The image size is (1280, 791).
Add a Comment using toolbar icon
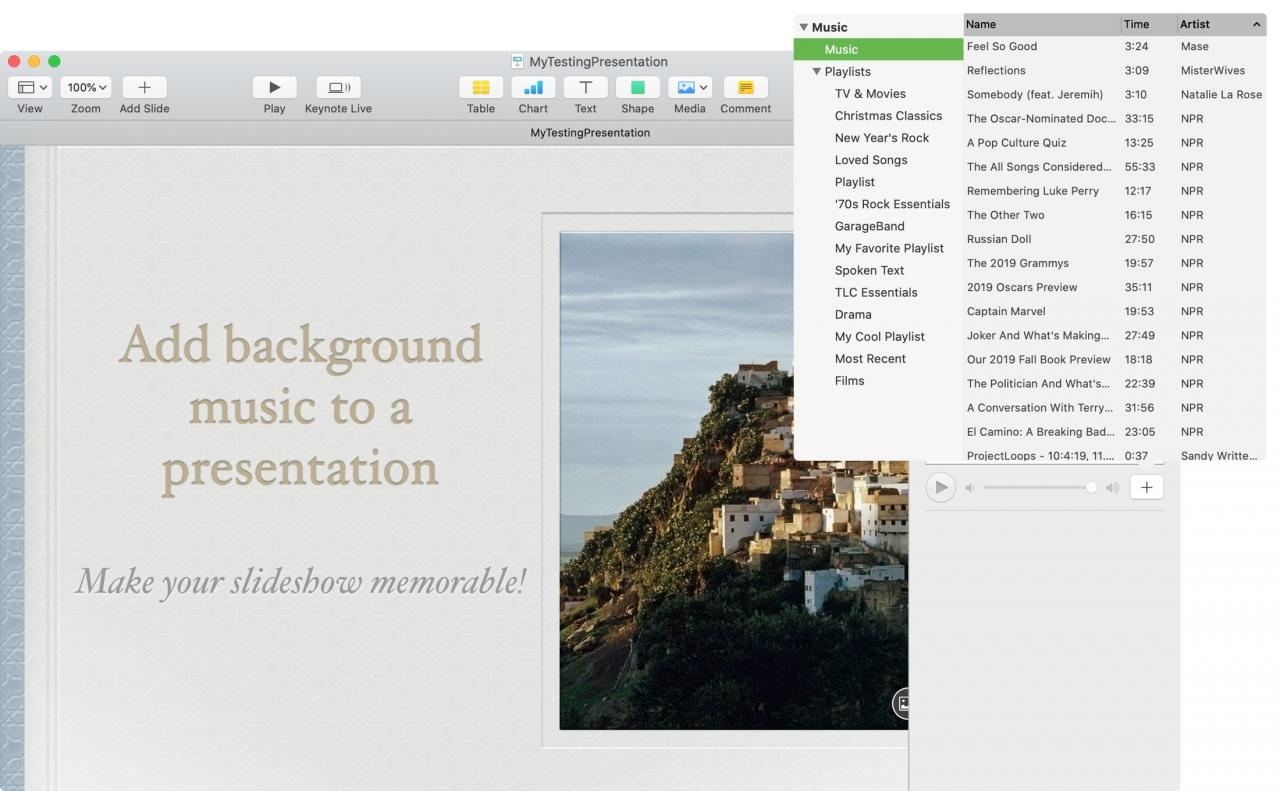745,88
